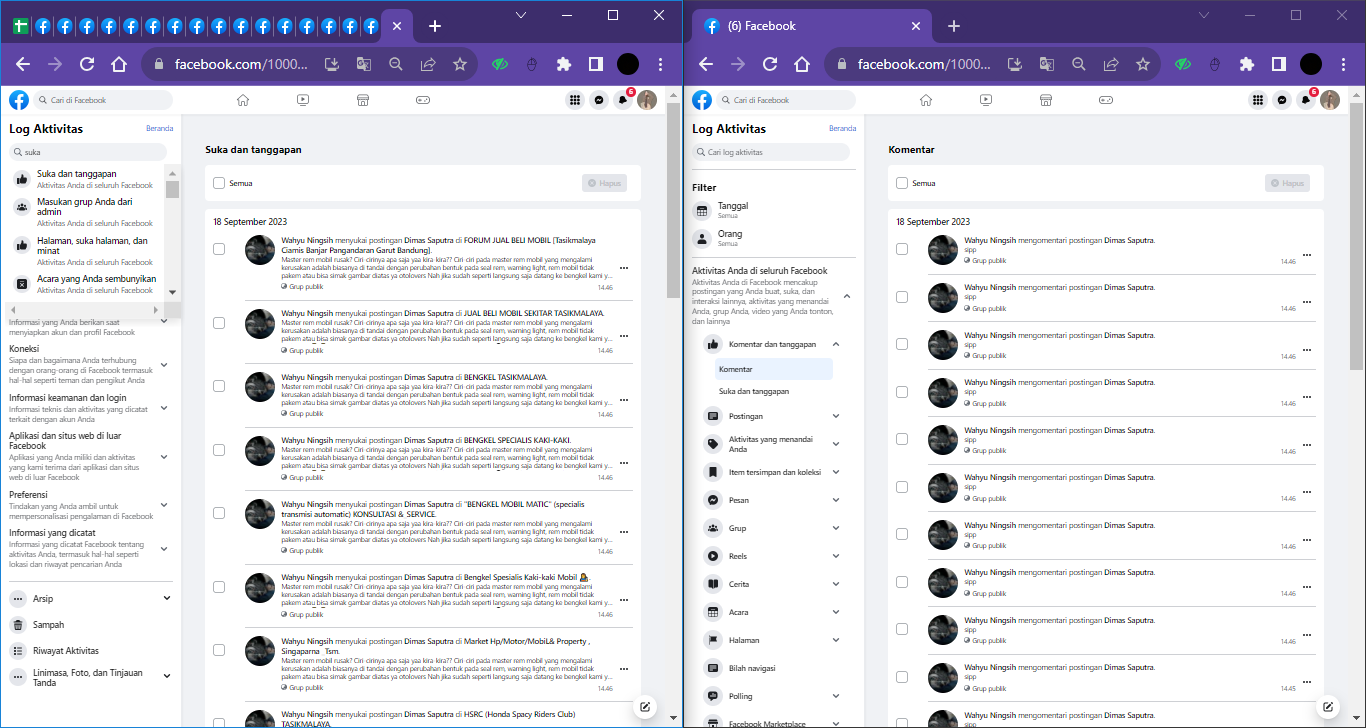Open Gaming icon in left window
Image resolution: width=1366 pixels, height=728 pixels.
[423, 100]
